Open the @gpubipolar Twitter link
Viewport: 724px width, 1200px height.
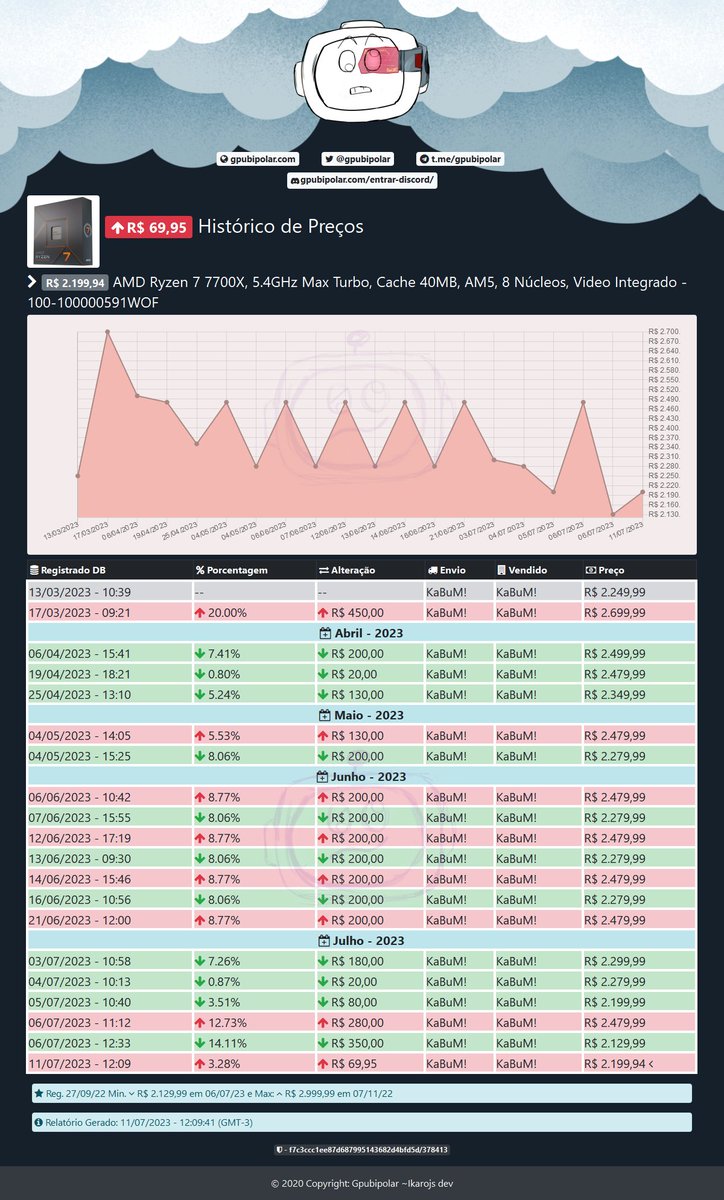[358, 159]
